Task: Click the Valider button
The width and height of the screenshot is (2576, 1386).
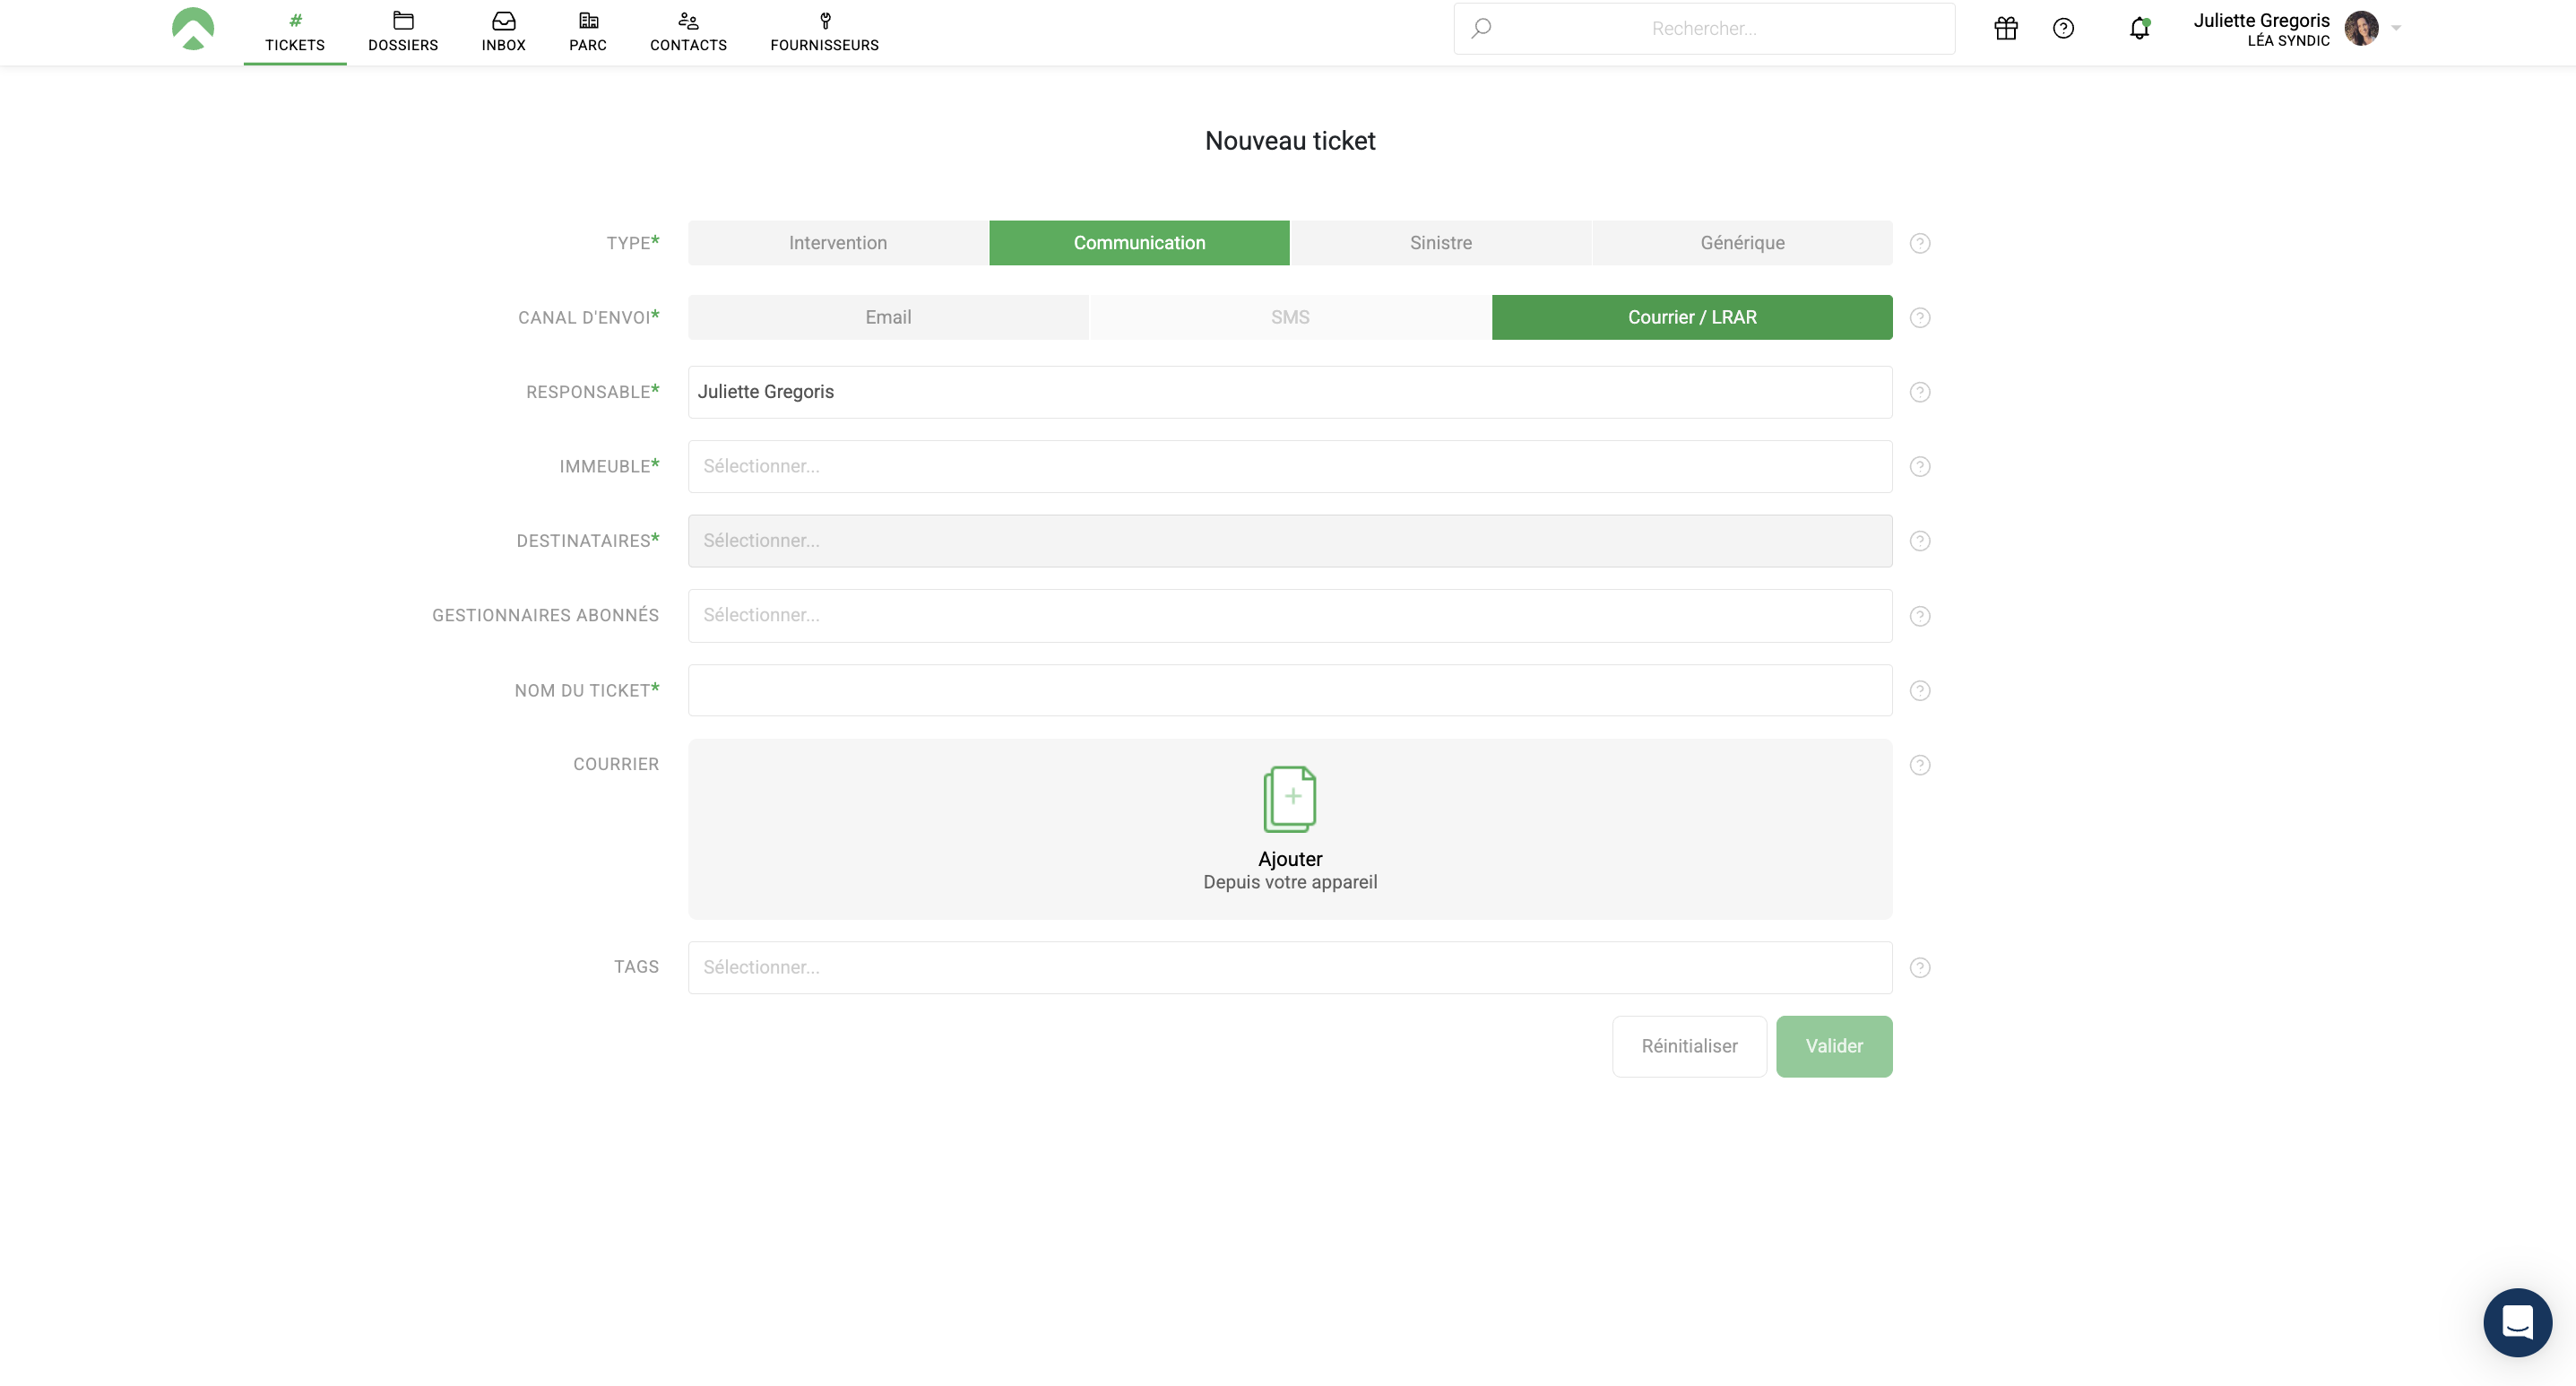Action: pos(1833,1046)
